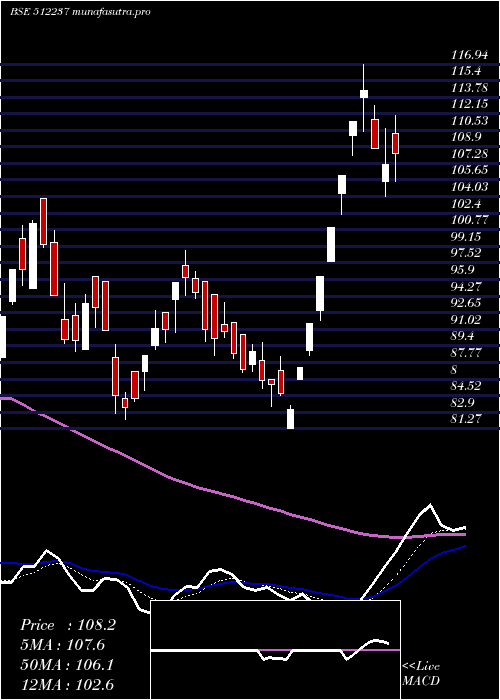Click the 94.27 price label
500x700 pixels.
click(x=466, y=286)
